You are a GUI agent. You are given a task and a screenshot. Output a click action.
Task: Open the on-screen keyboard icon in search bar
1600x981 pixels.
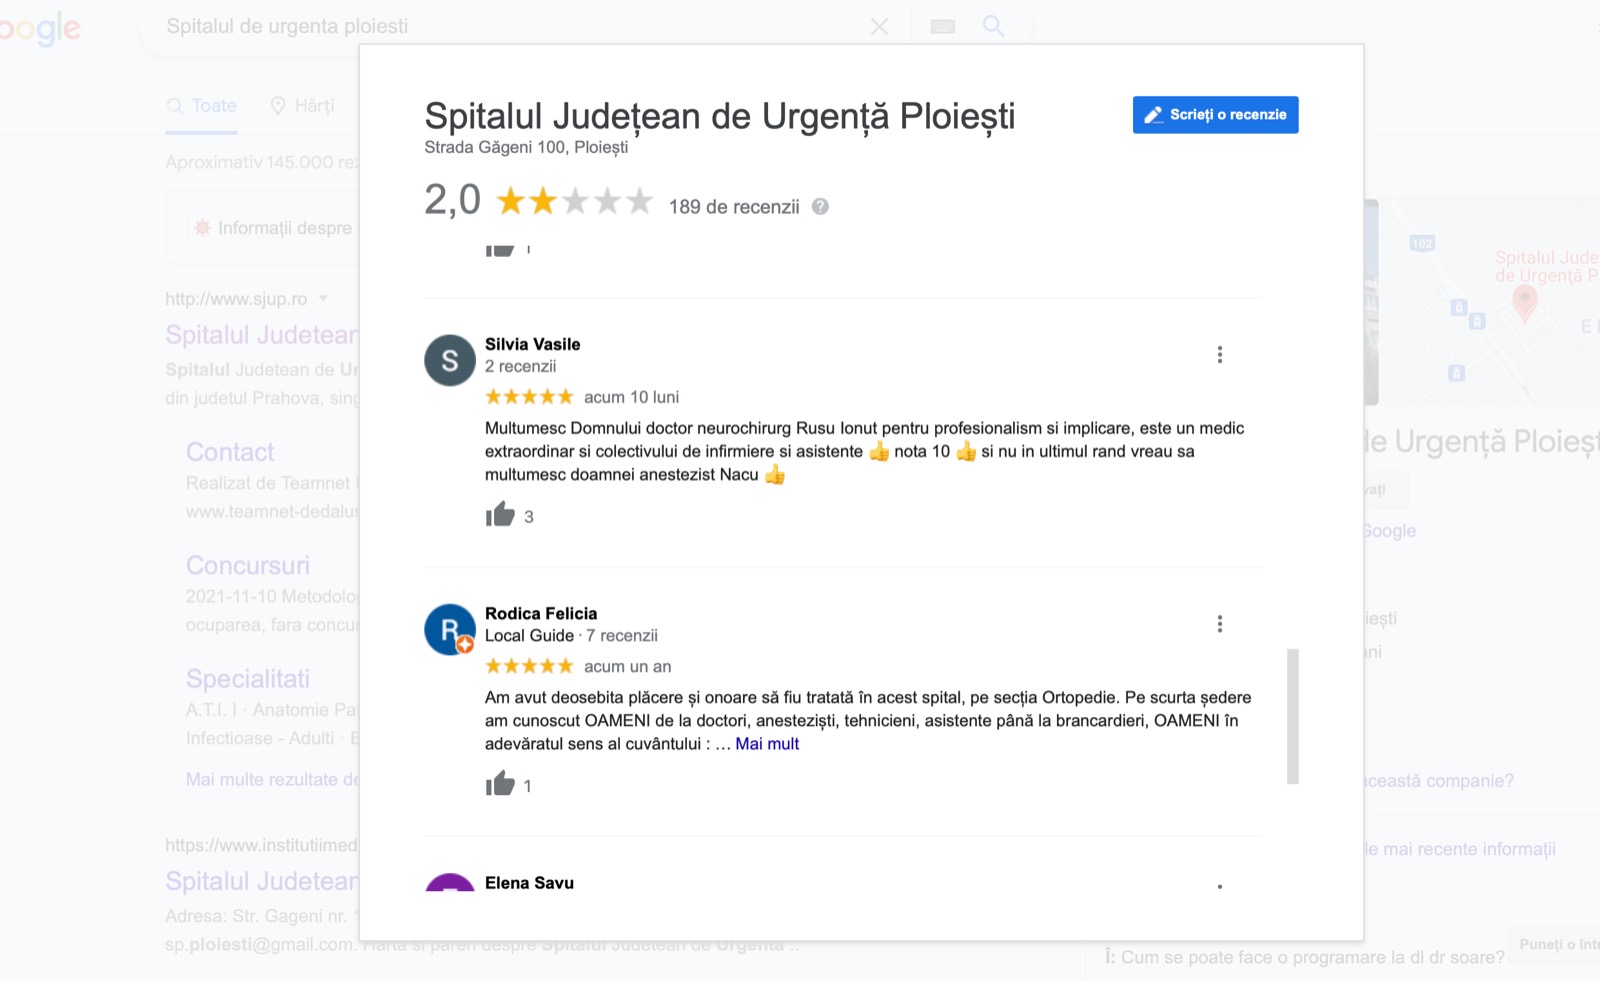942,27
